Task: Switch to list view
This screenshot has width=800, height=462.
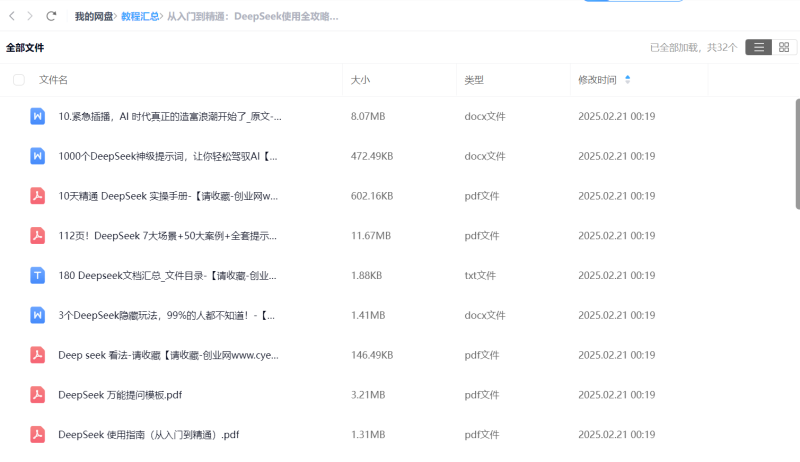Action: point(759,47)
